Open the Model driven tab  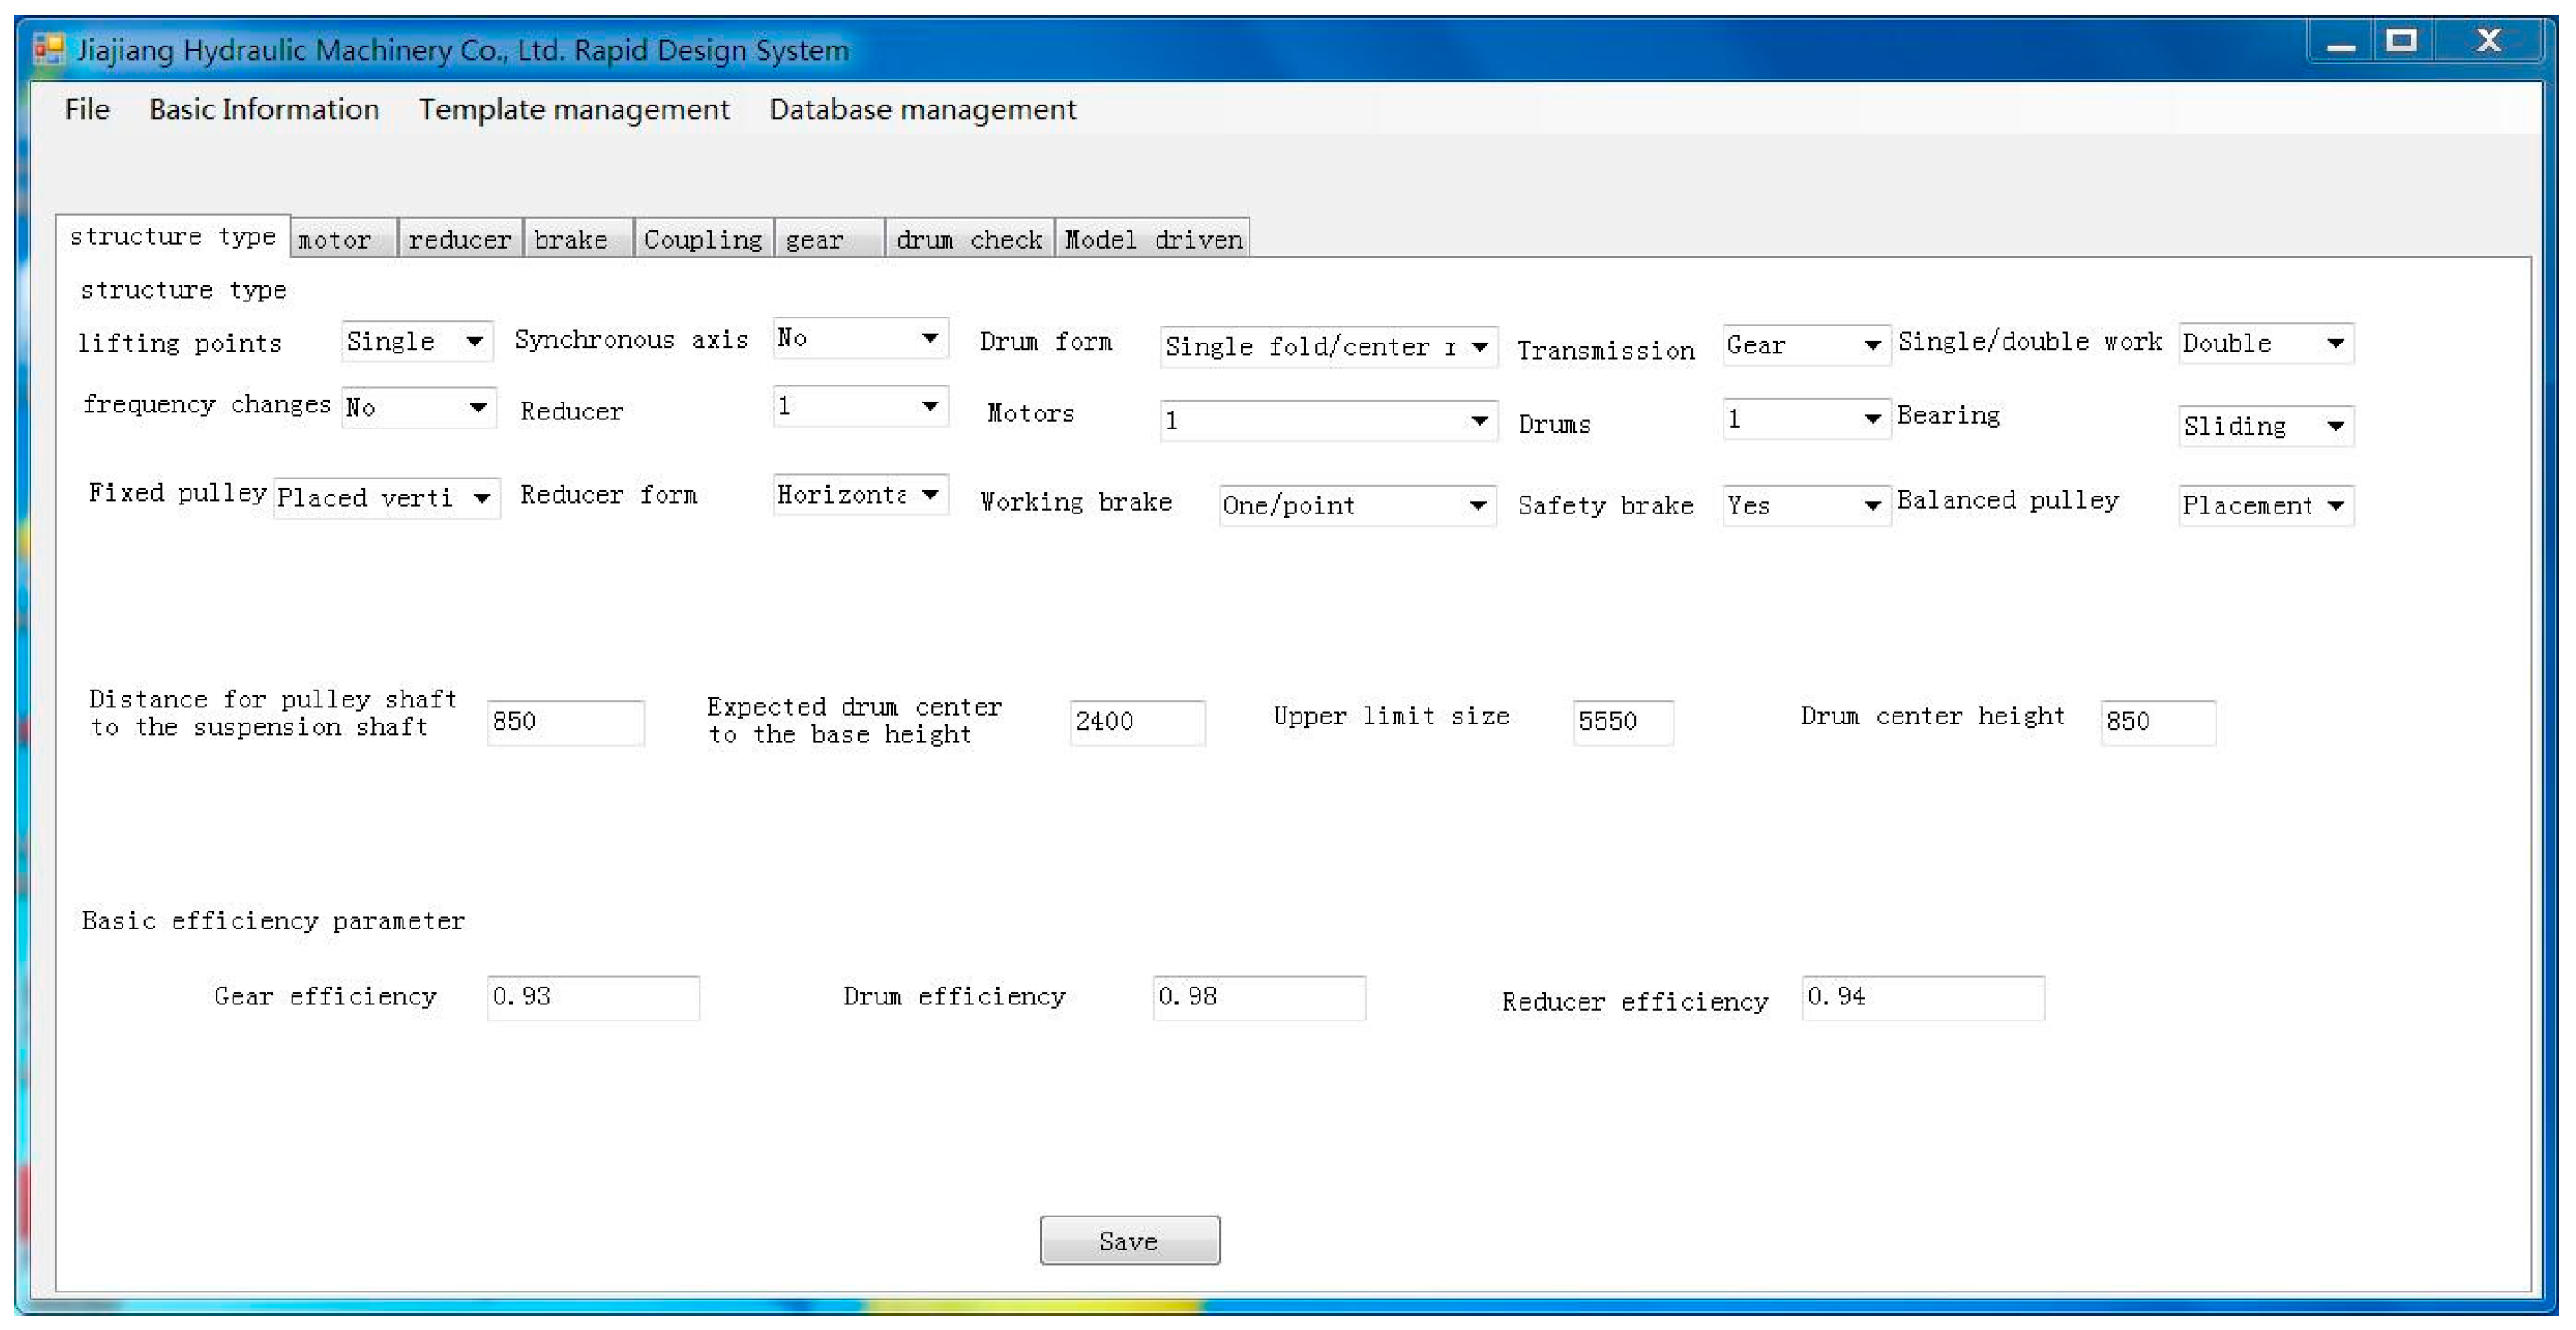coord(1153,240)
